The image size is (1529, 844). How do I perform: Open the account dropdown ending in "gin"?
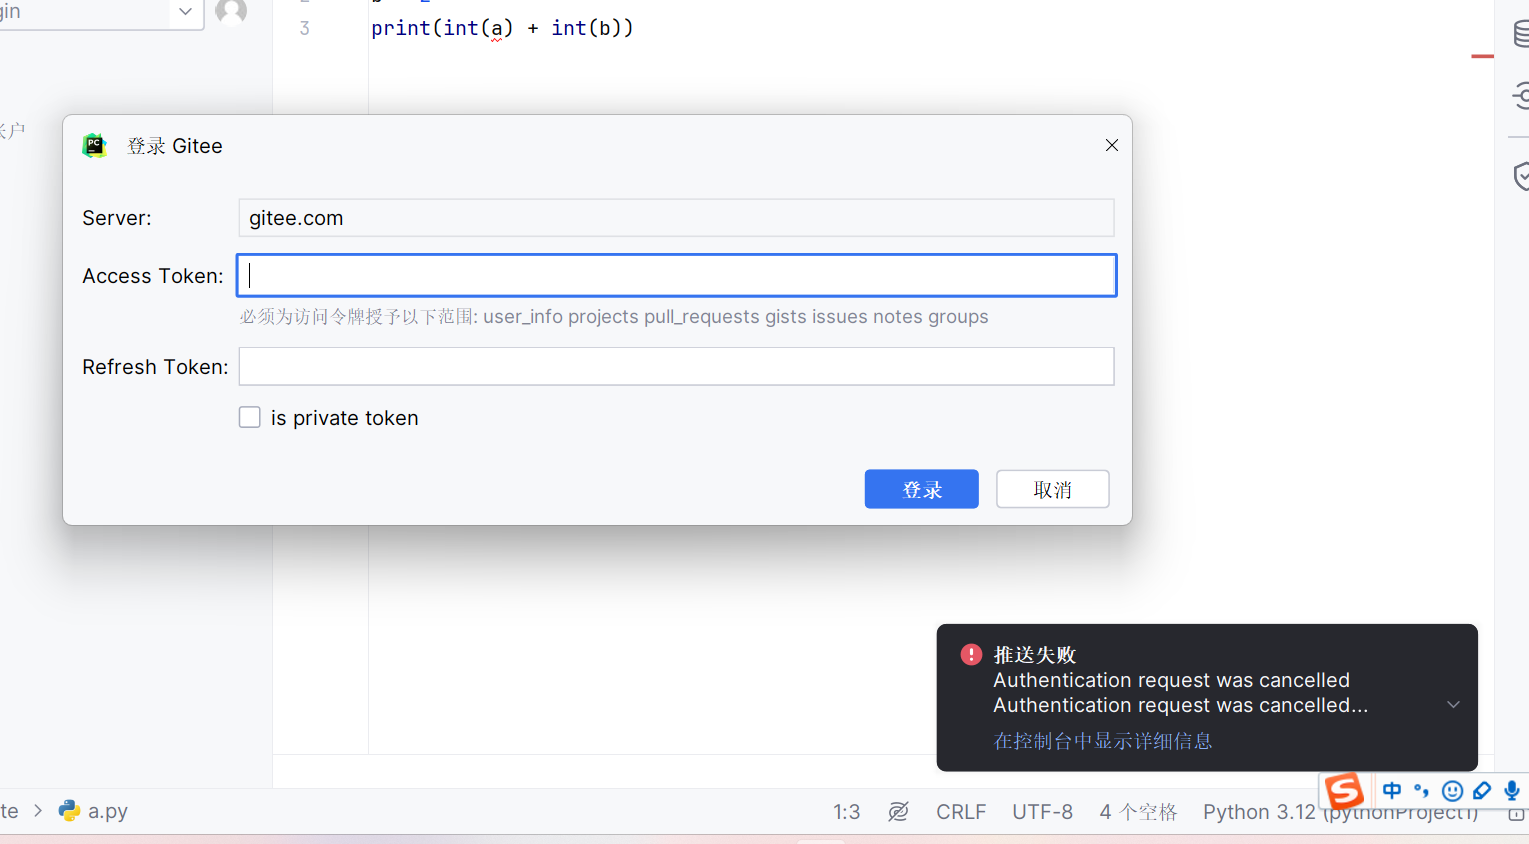100,12
